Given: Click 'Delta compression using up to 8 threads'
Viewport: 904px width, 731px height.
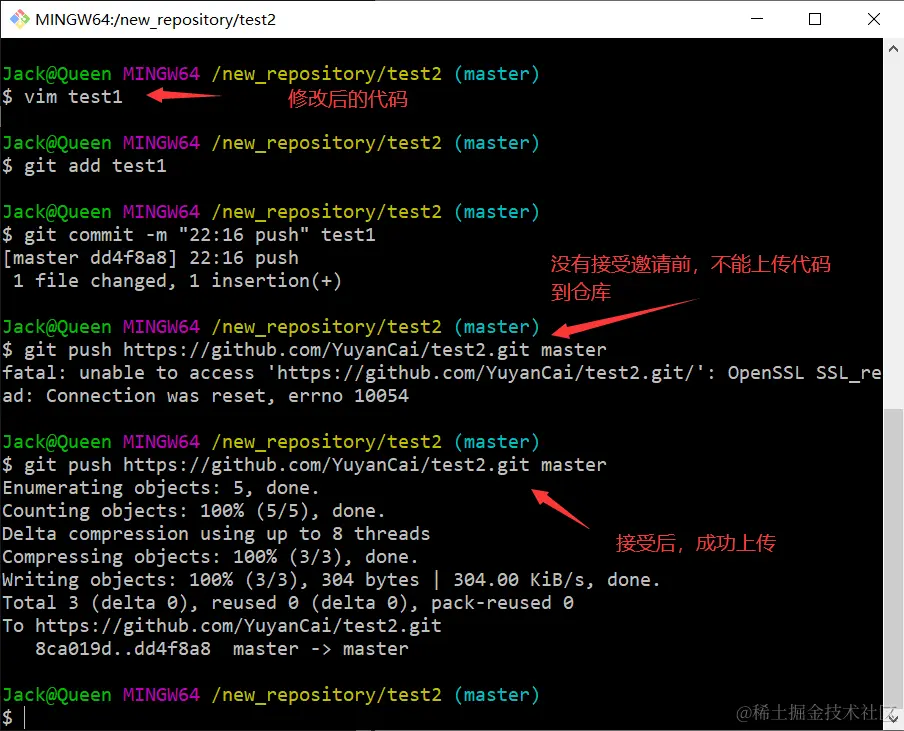Looking at the screenshot, I should 216,534.
